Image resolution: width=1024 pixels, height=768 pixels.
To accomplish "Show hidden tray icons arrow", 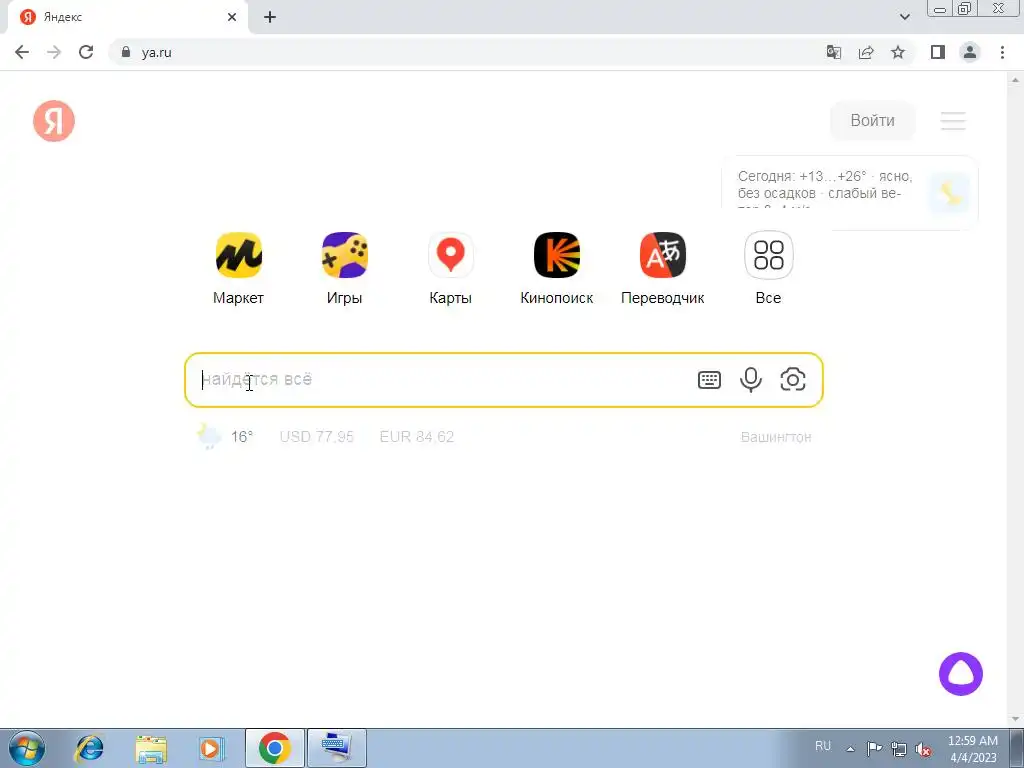I will 850,748.
